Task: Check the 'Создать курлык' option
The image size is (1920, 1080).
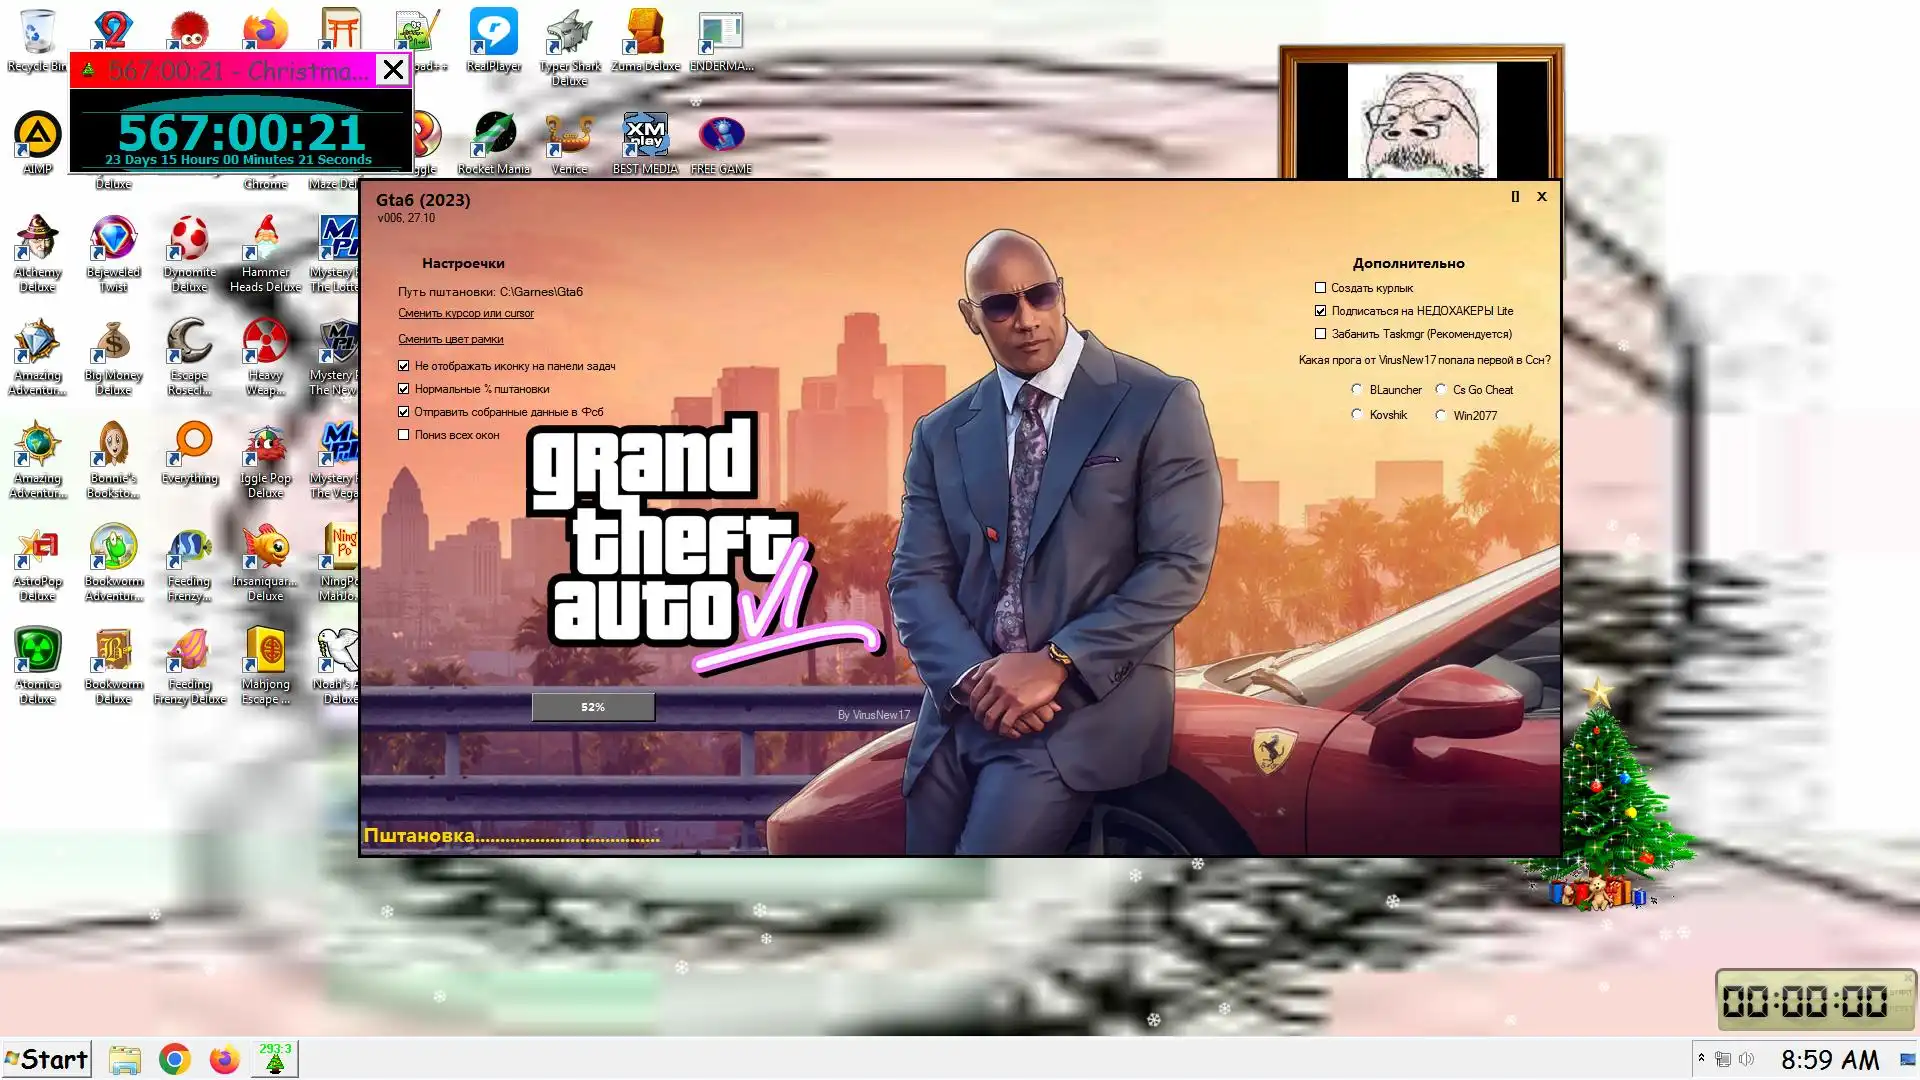Action: (1320, 288)
